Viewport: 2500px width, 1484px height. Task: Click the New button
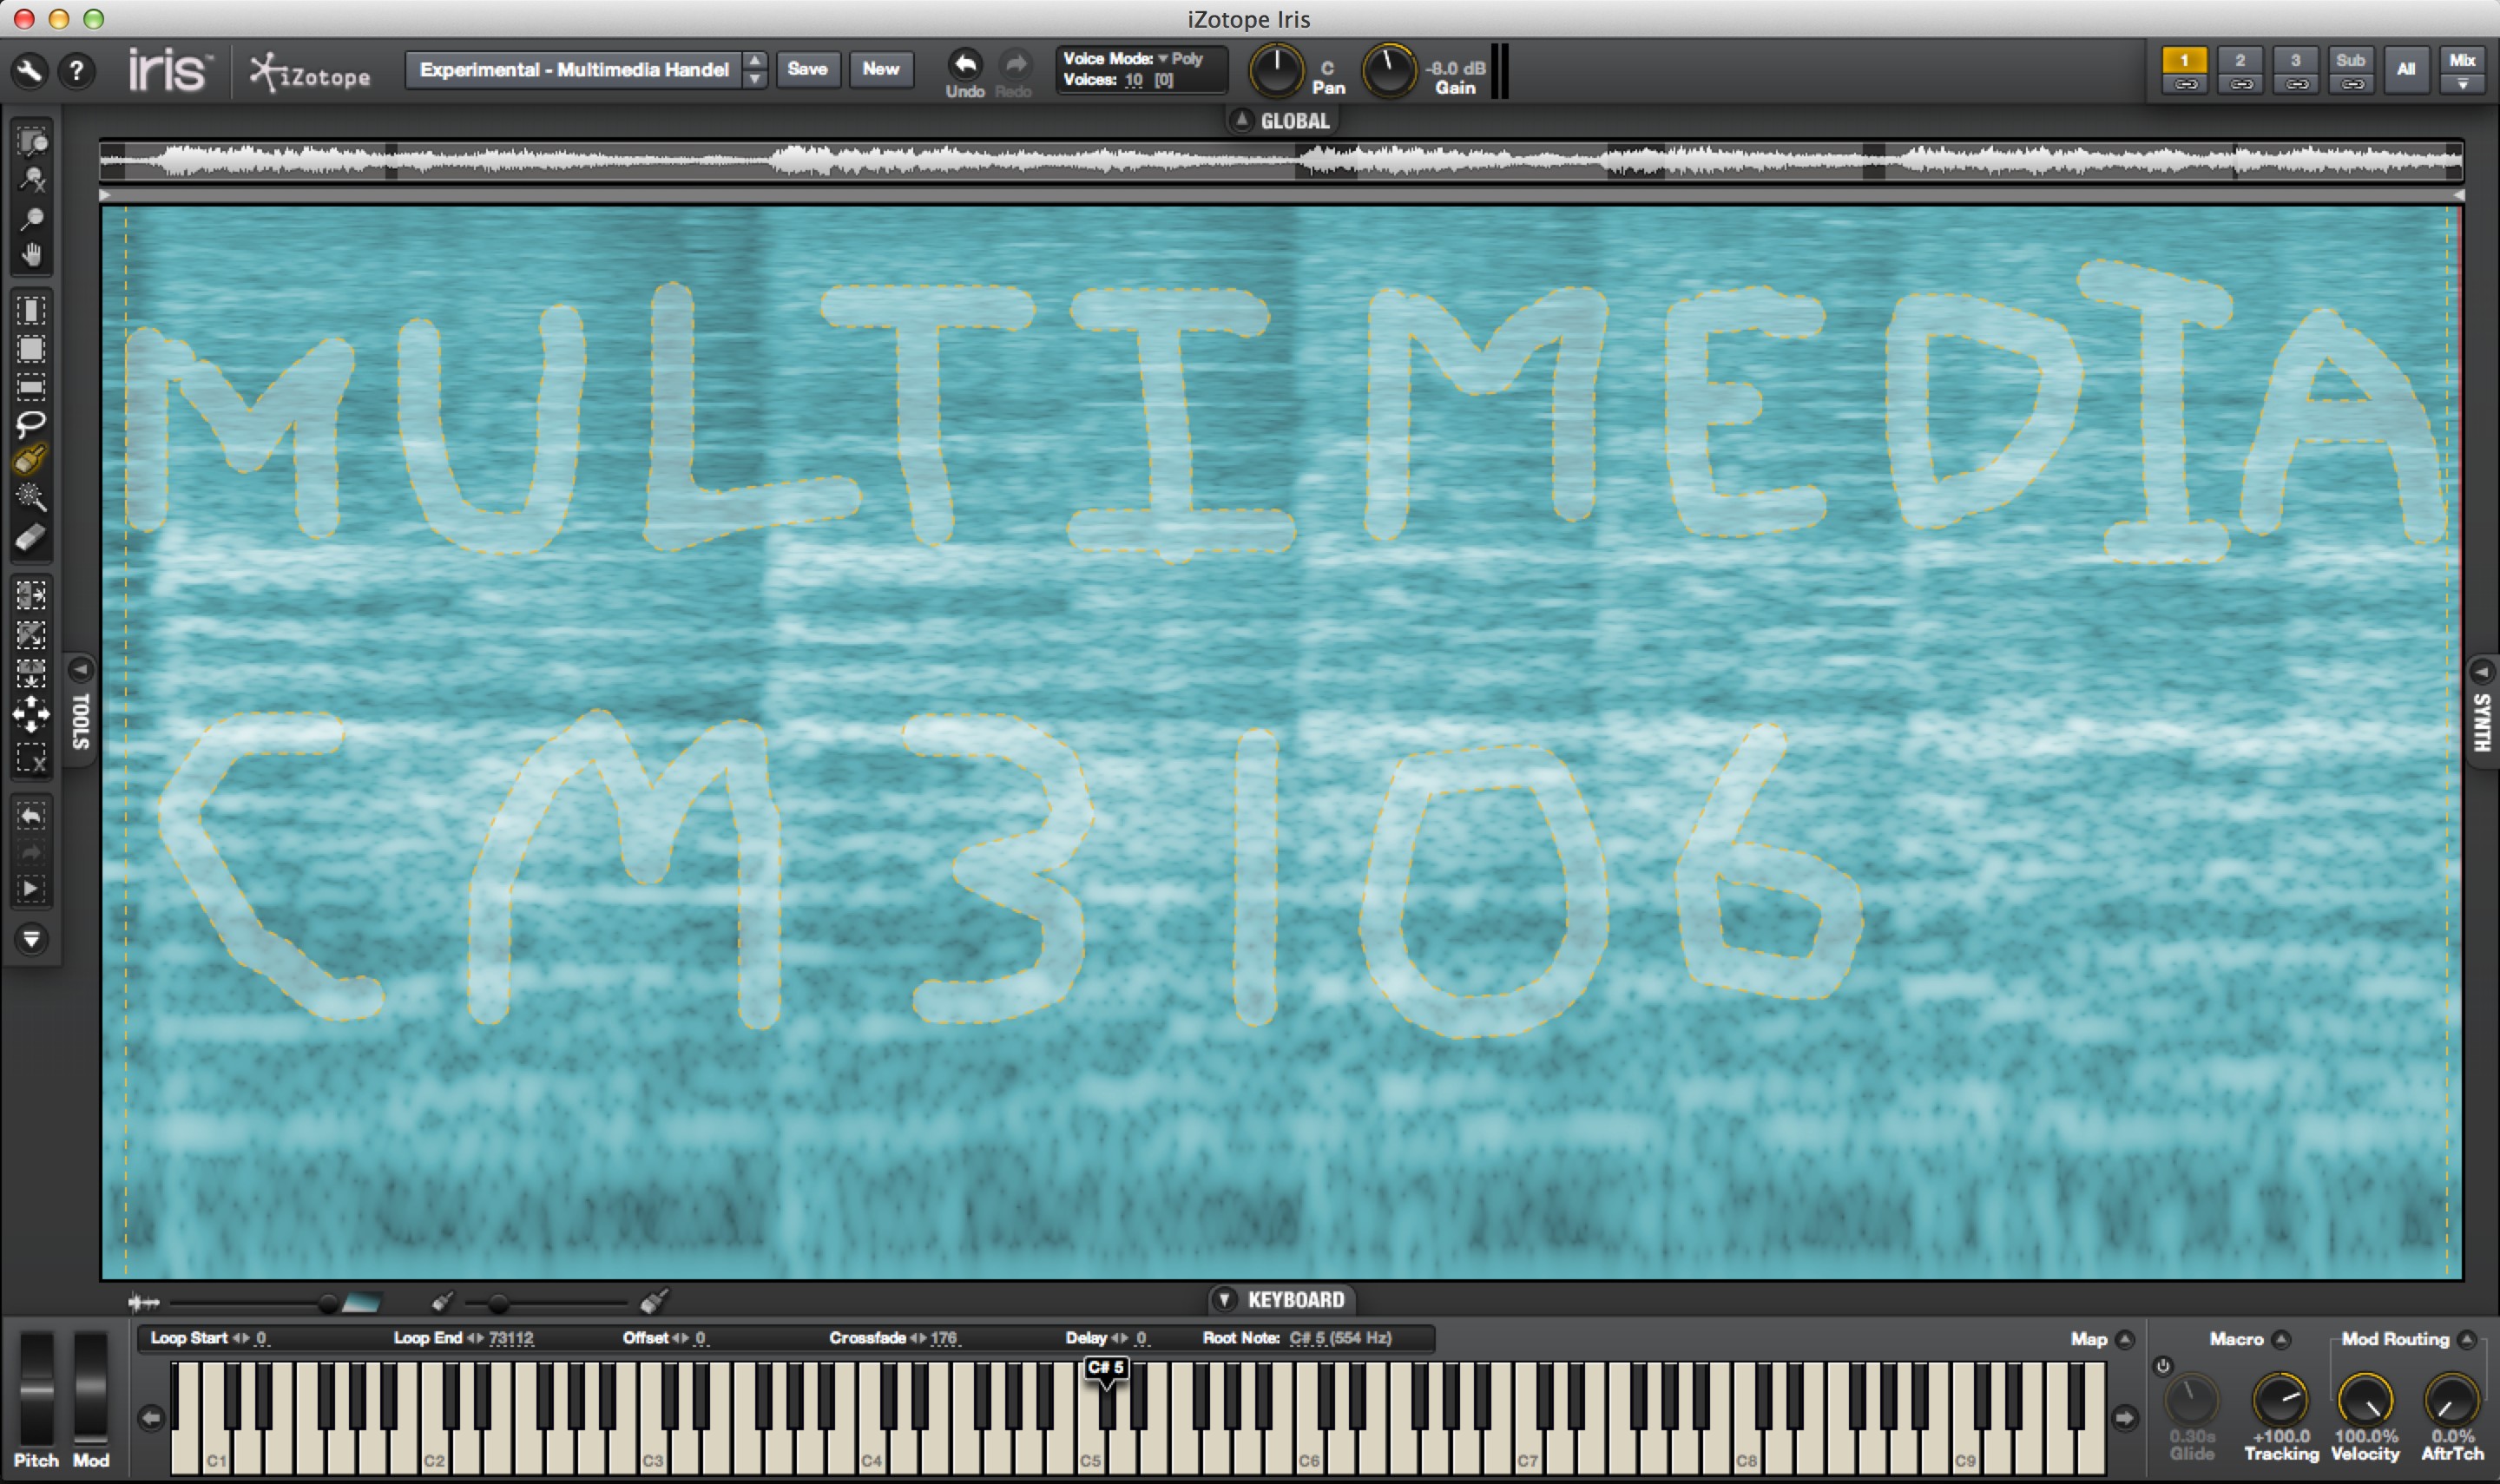[x=881, y=69]
